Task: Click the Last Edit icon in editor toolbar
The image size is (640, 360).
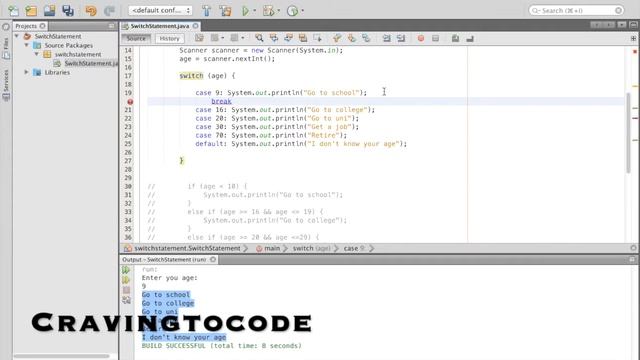Action: click(199, 38)
